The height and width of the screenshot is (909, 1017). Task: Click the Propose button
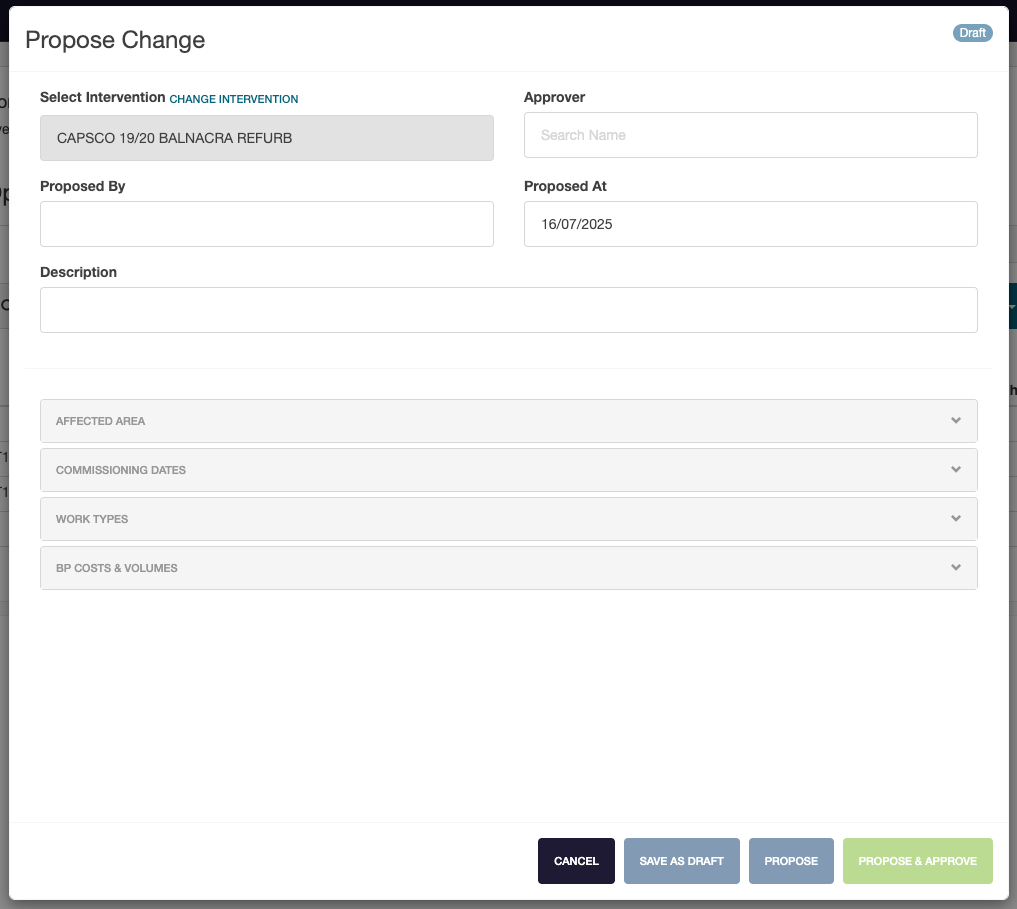(x=791, y=861)
